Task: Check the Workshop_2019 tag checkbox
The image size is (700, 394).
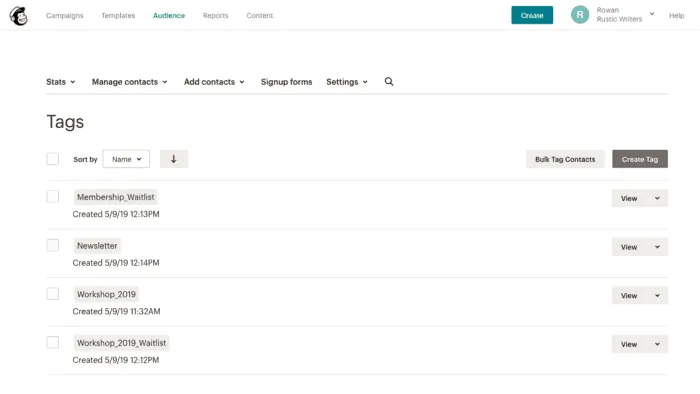Action: [53, 294]
